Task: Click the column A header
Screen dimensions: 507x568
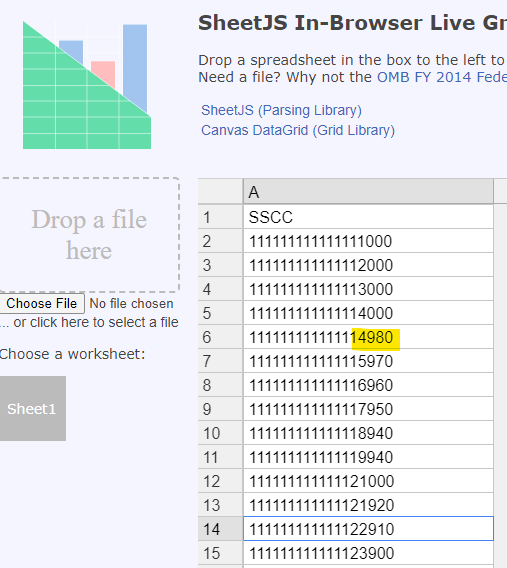Action: pos(368,191)
